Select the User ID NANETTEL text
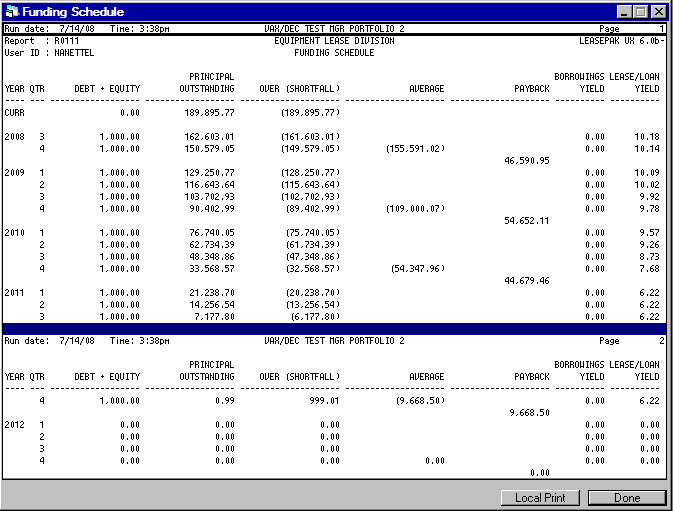The height and width of the screenshot is (511, 673). click(74, 53)
